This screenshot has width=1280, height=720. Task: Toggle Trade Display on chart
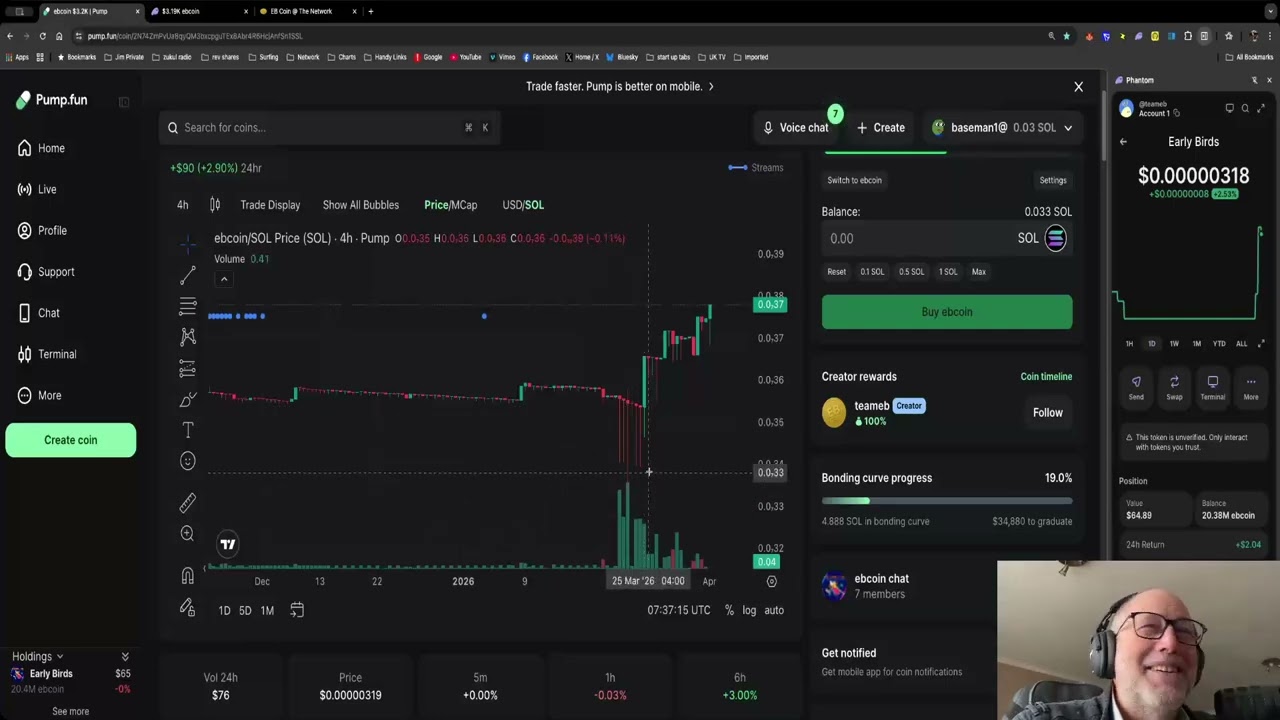pyautogui.click(x=270, y=205)
